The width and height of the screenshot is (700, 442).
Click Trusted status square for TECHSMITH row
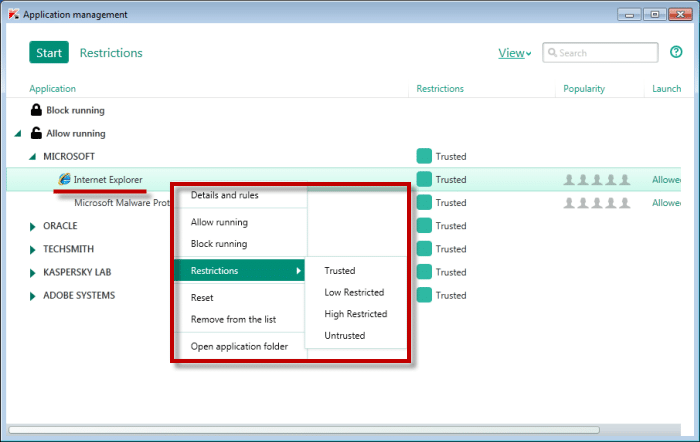coord(424,249)
